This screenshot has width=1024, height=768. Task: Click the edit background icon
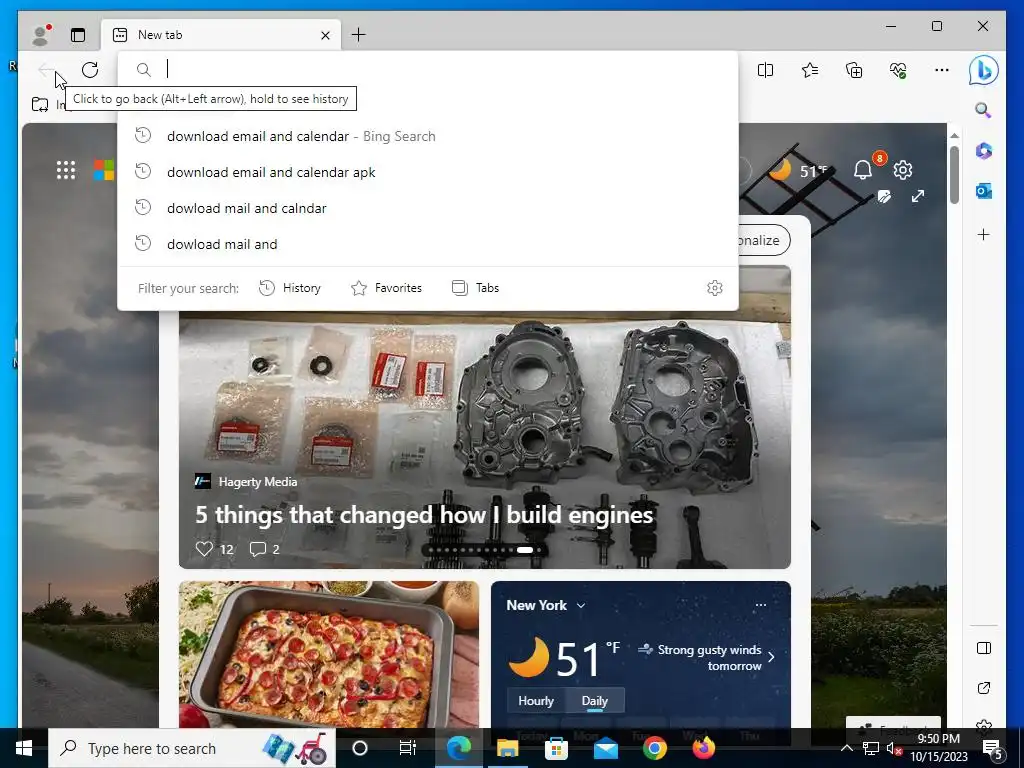tap(884, 196)
